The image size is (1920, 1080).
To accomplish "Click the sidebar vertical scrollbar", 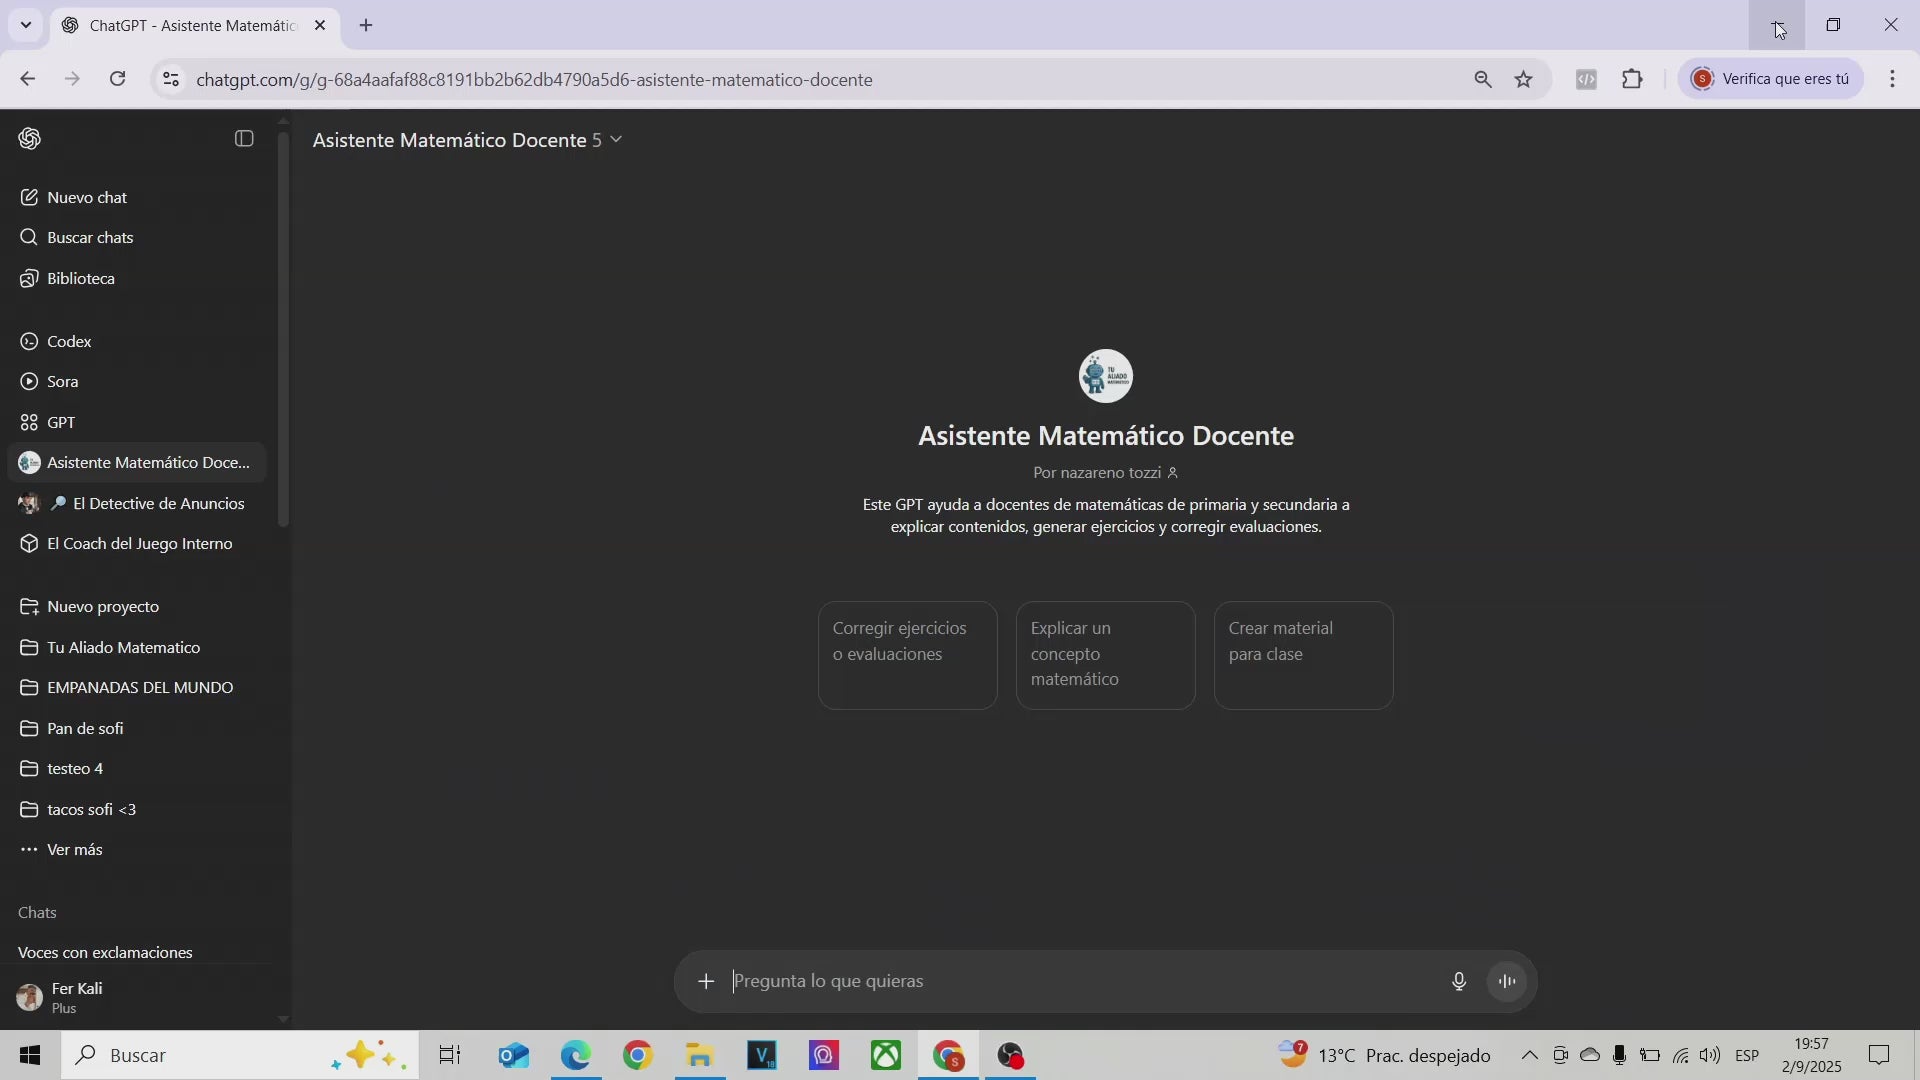I will click(283, 330).
